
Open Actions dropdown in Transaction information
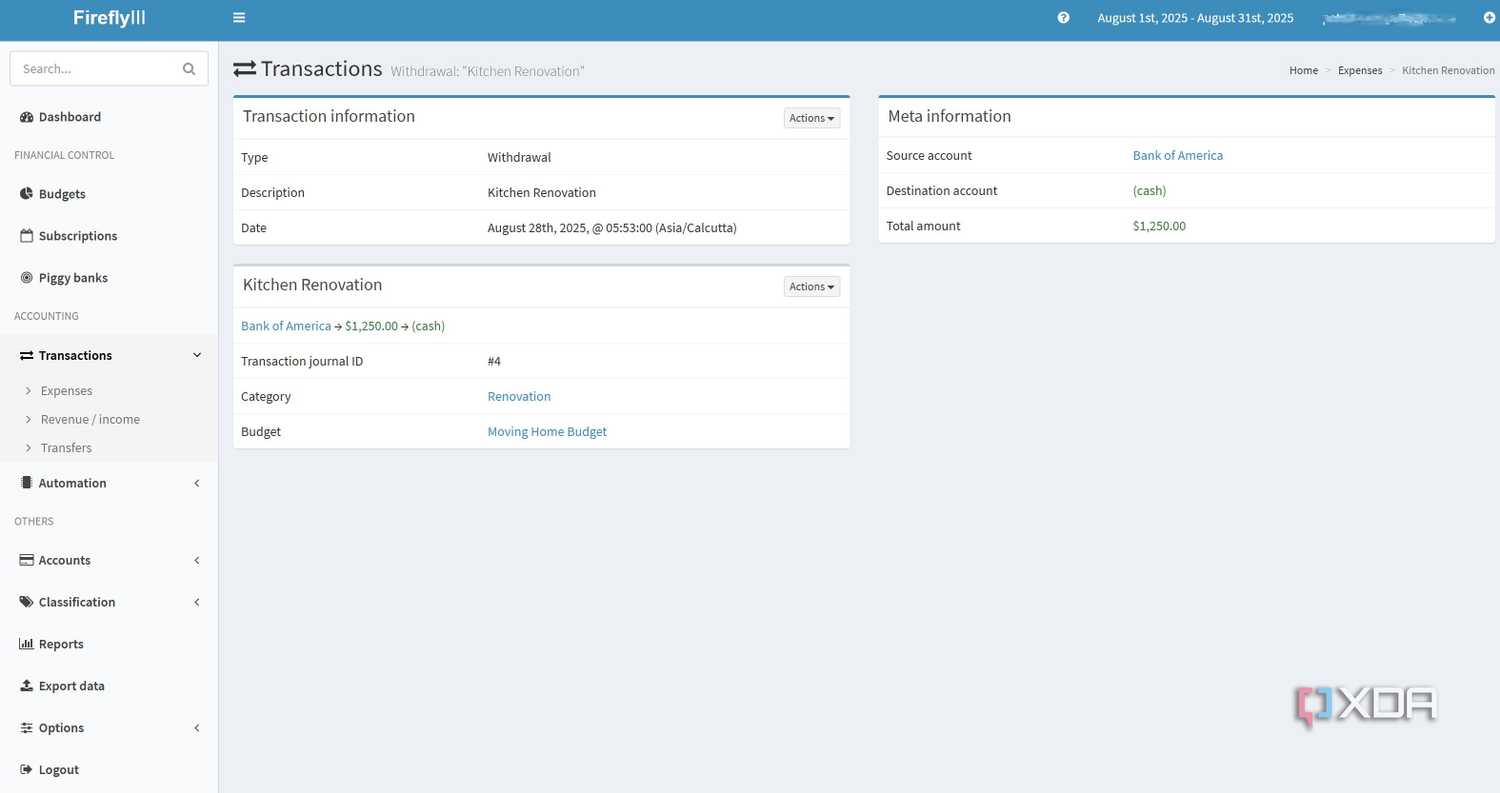pyautogui.click(x=812, y=118)
